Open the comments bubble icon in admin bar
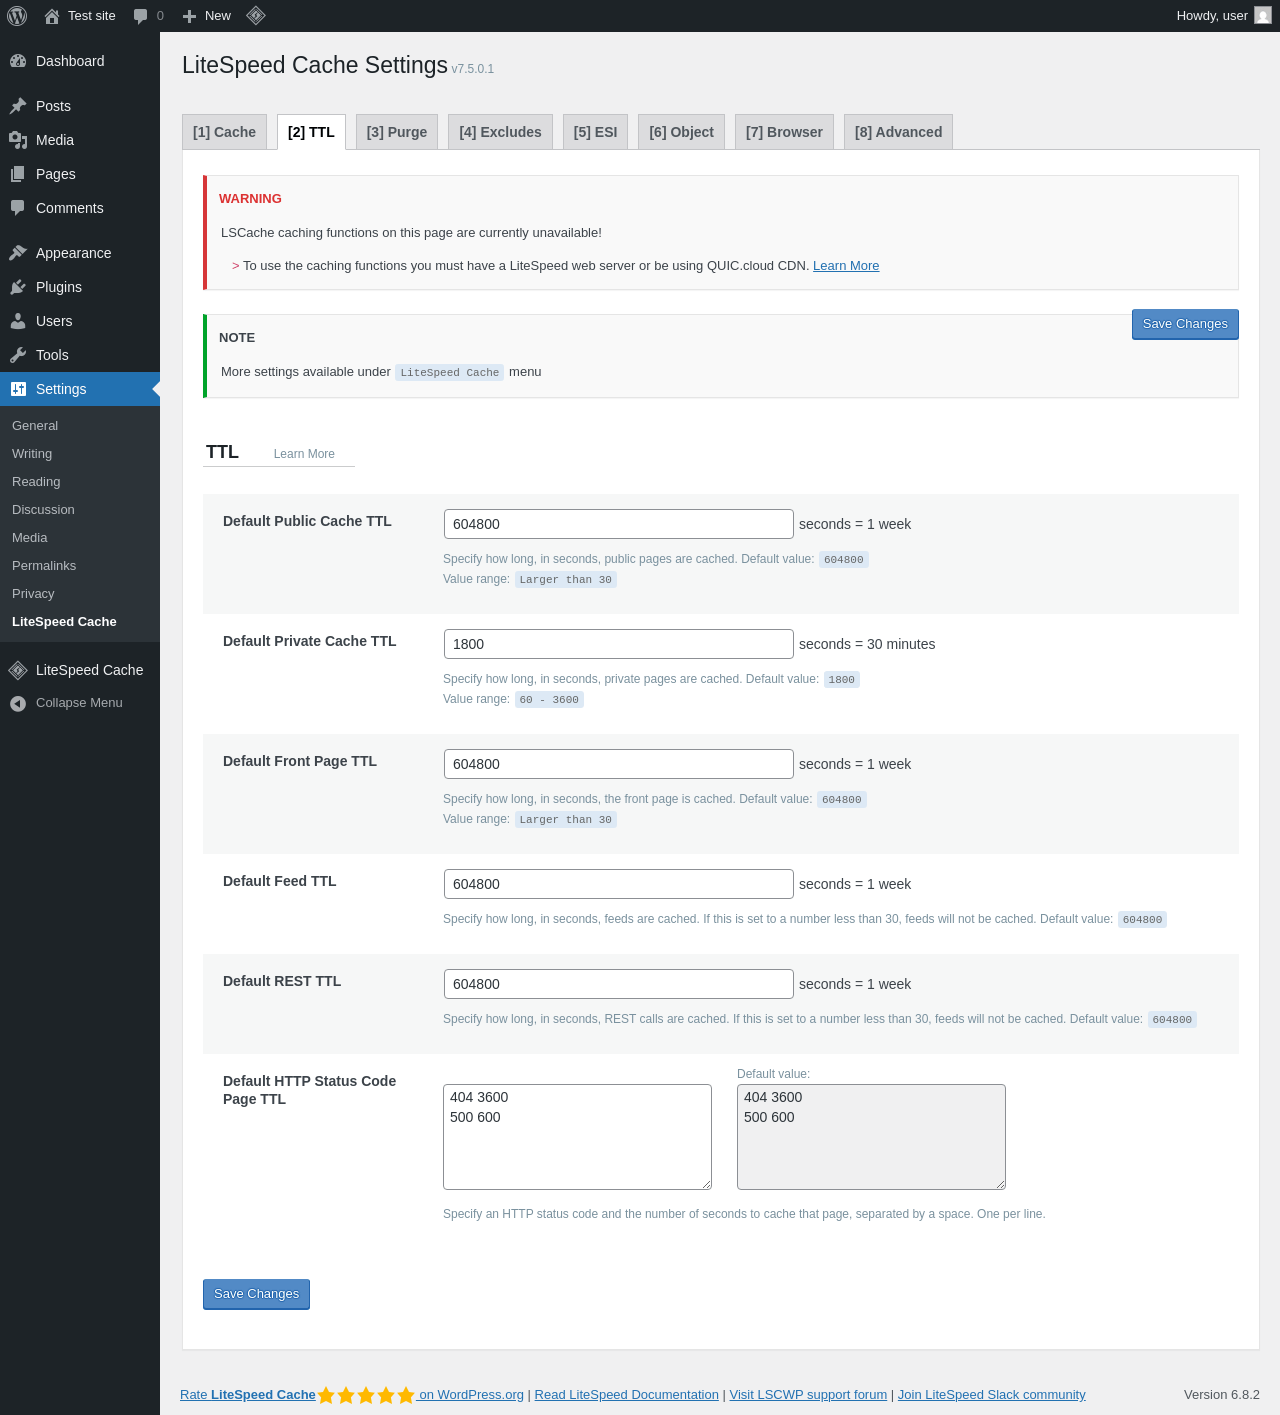Viewport: 1280px width, 1415px height. 141,16
